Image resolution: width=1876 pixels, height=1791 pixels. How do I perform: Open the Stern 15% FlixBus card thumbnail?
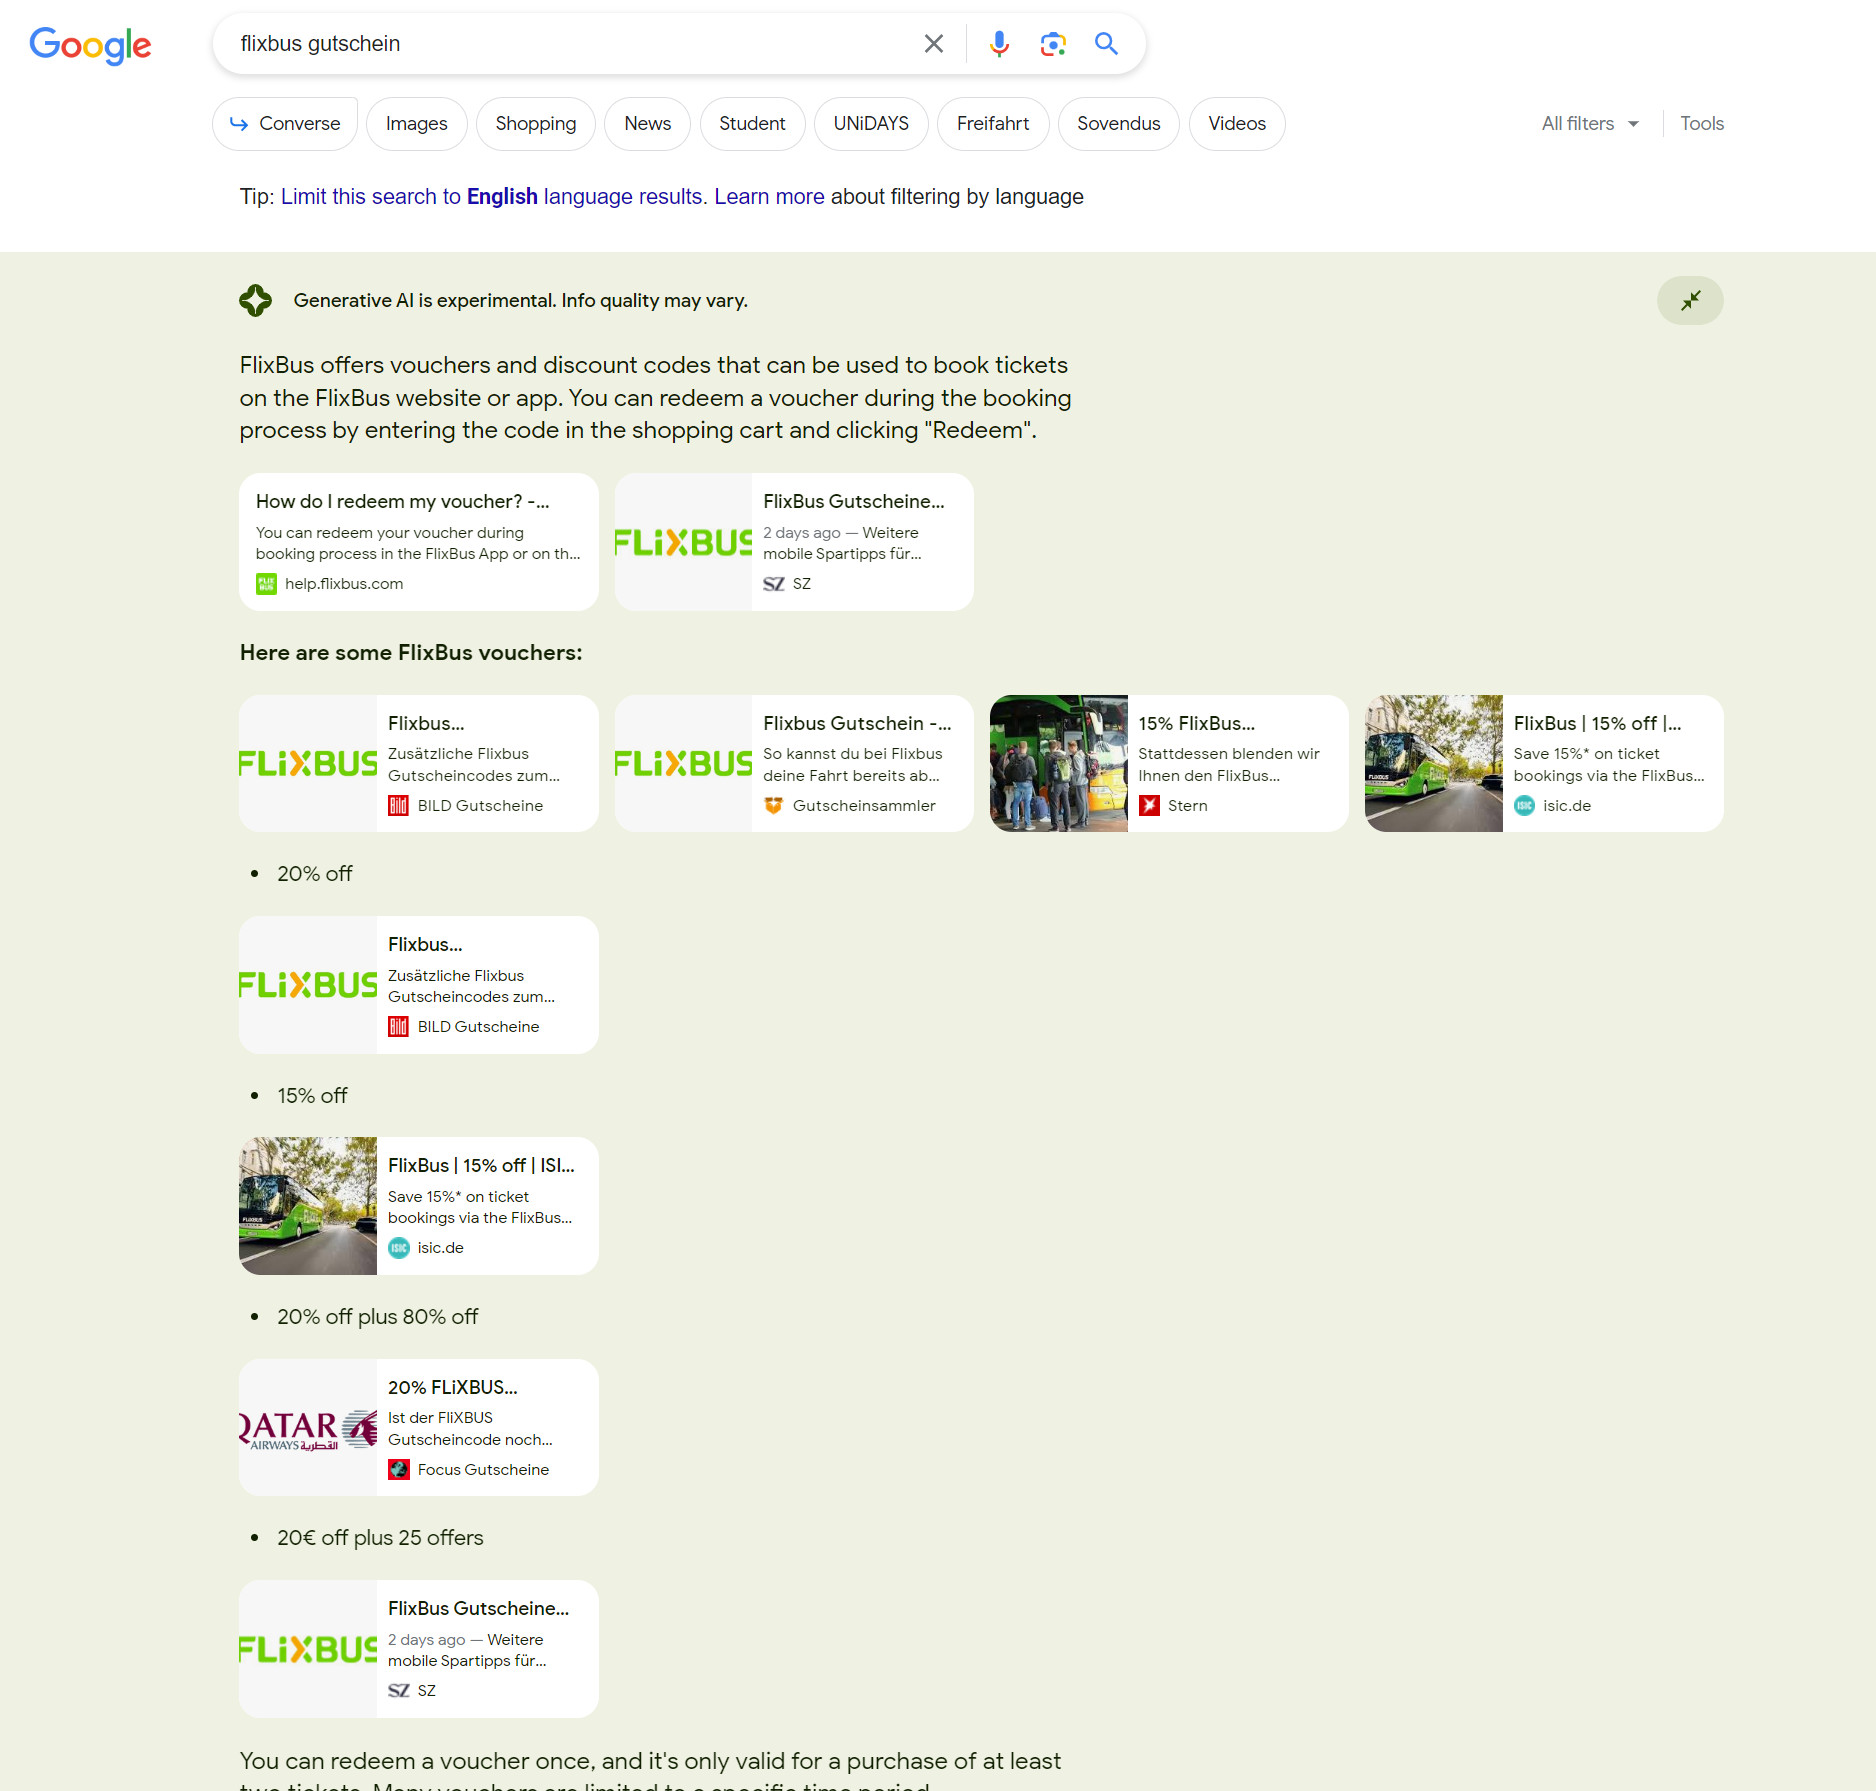[x=1058, y=764]
